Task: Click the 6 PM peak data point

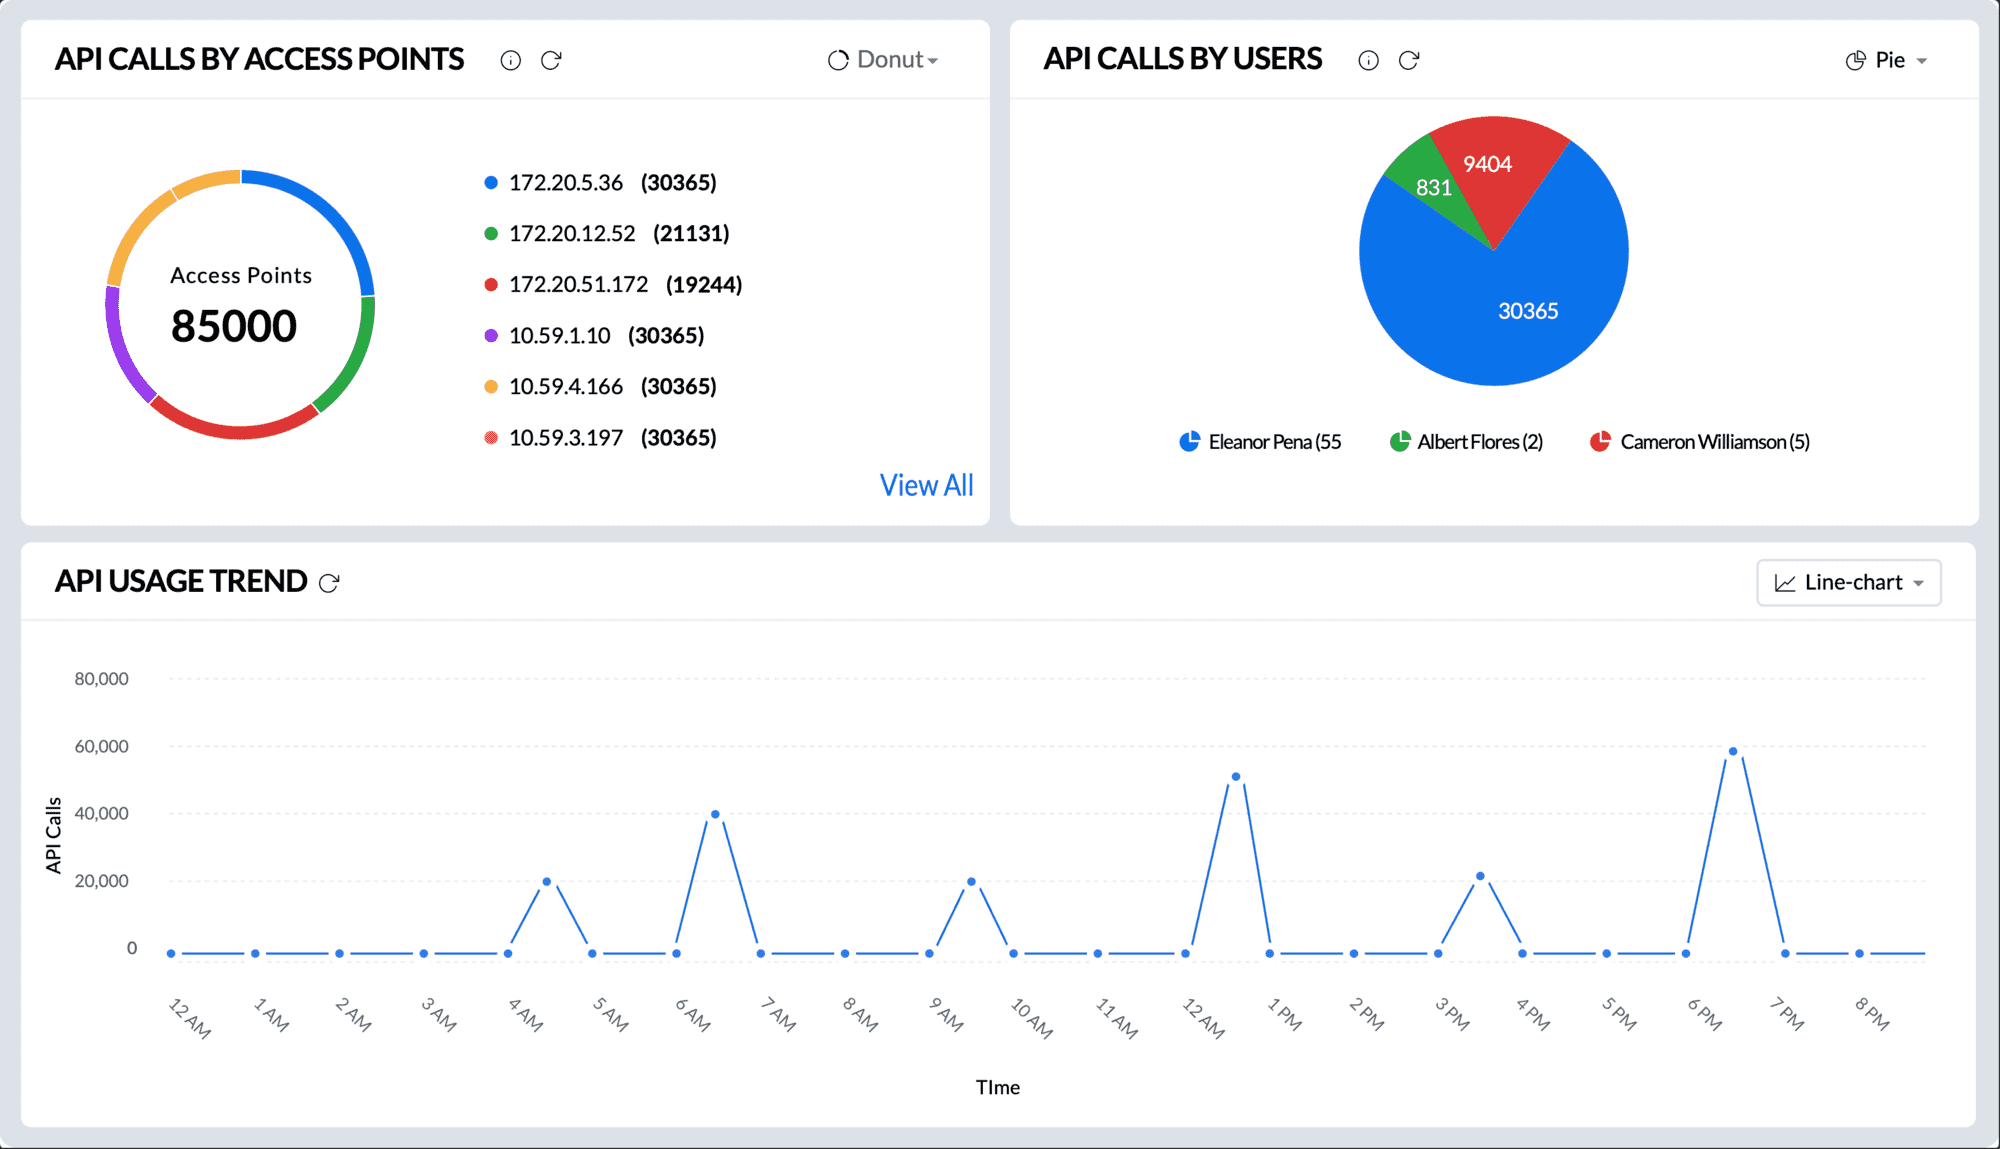Action: [x=1733, y=751]
